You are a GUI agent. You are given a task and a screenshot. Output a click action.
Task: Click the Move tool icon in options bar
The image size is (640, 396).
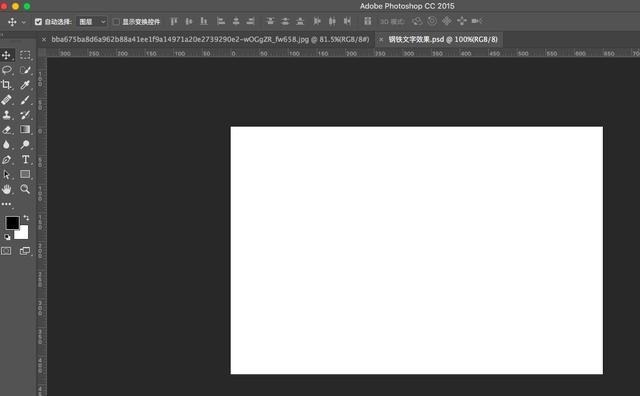[x=12, y=22]
